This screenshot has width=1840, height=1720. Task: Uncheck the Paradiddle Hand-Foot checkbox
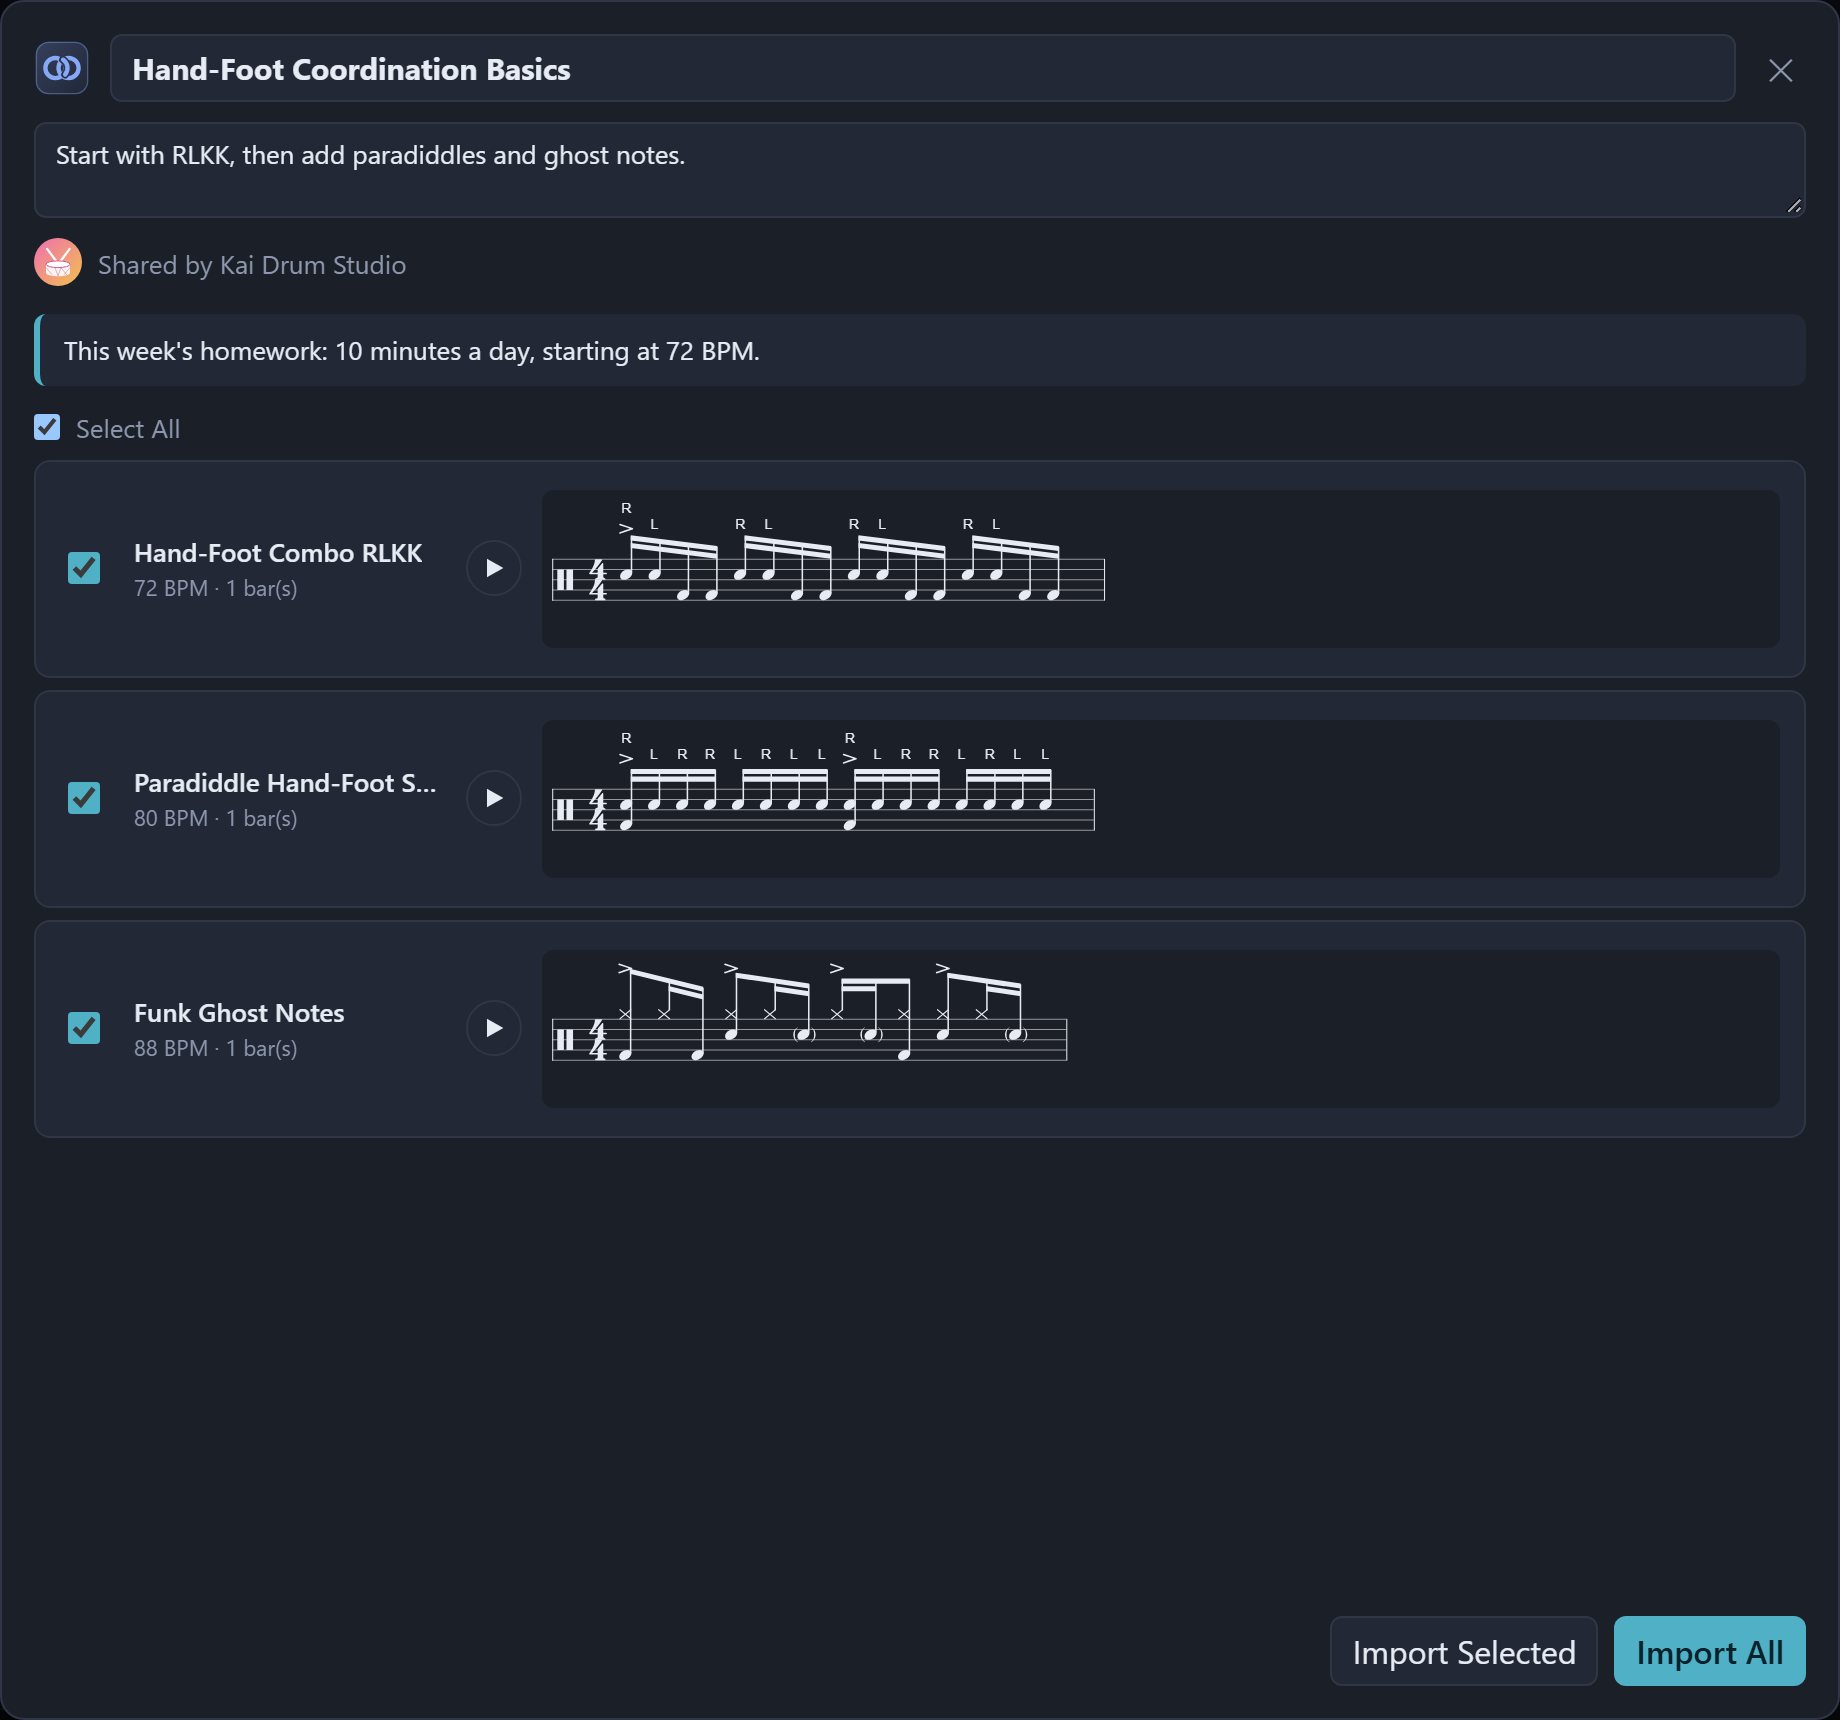(x=84, y=798)
